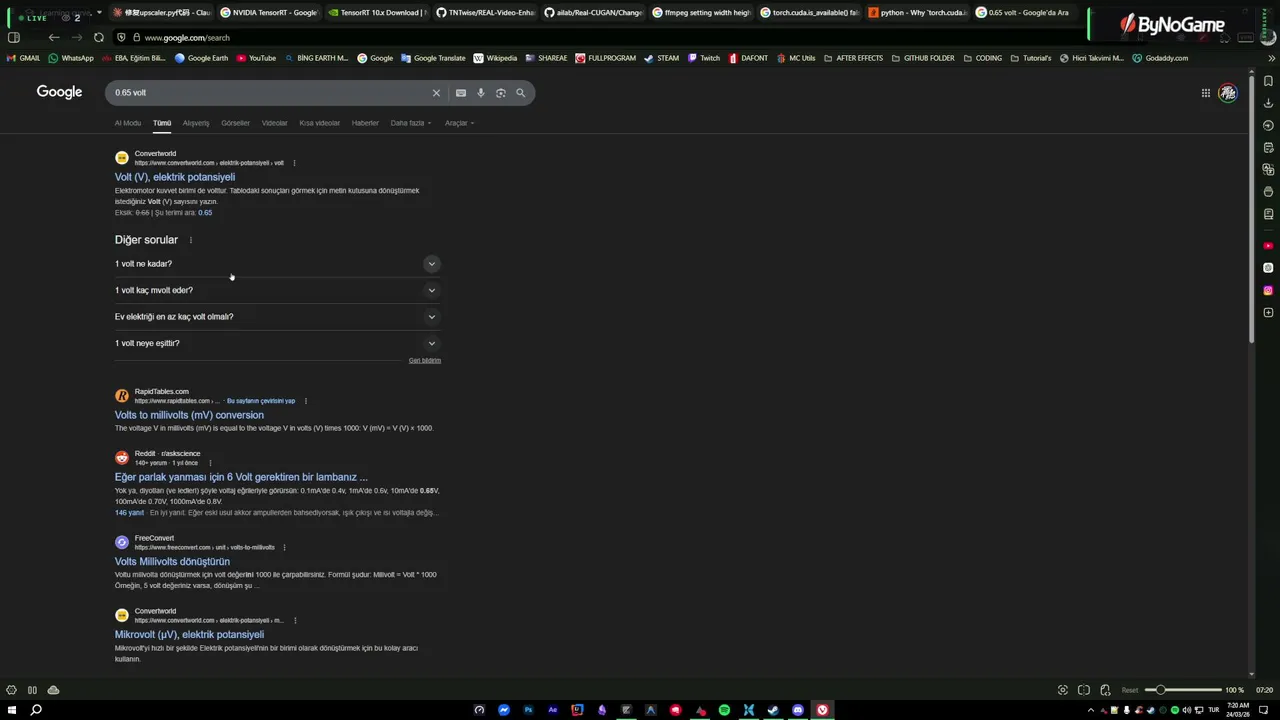
Task: Open the 'Daha fazla' dropdown
Action: [x=411, y=123]
